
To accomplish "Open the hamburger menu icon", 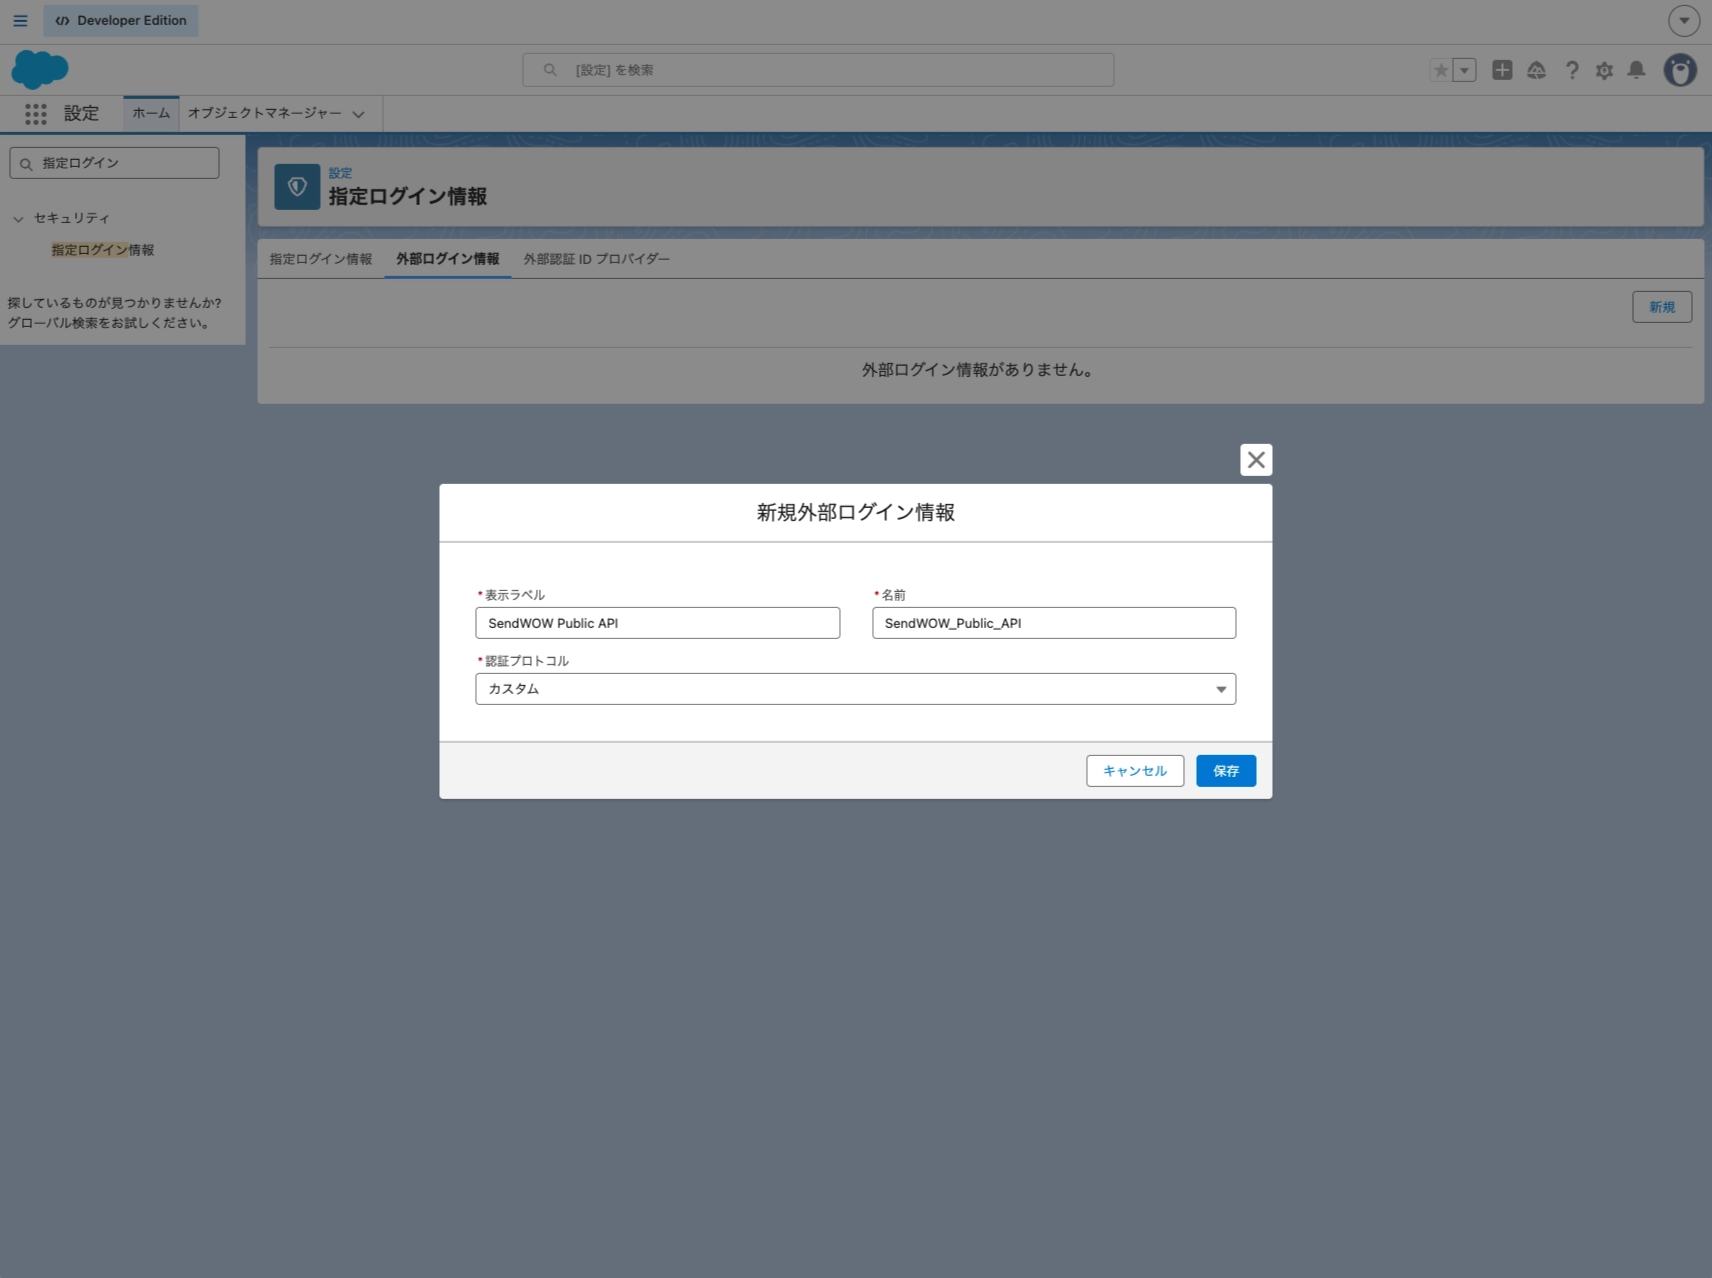I will pos(20,20).
